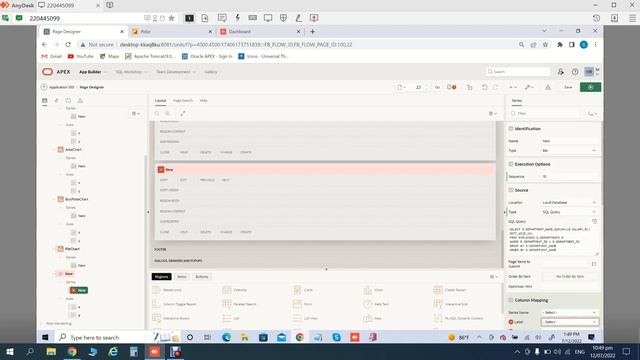This screenshot has width=640, height=360.
Task: Open the Dynamic Actions lightning tab
Action: pos(56,100)
